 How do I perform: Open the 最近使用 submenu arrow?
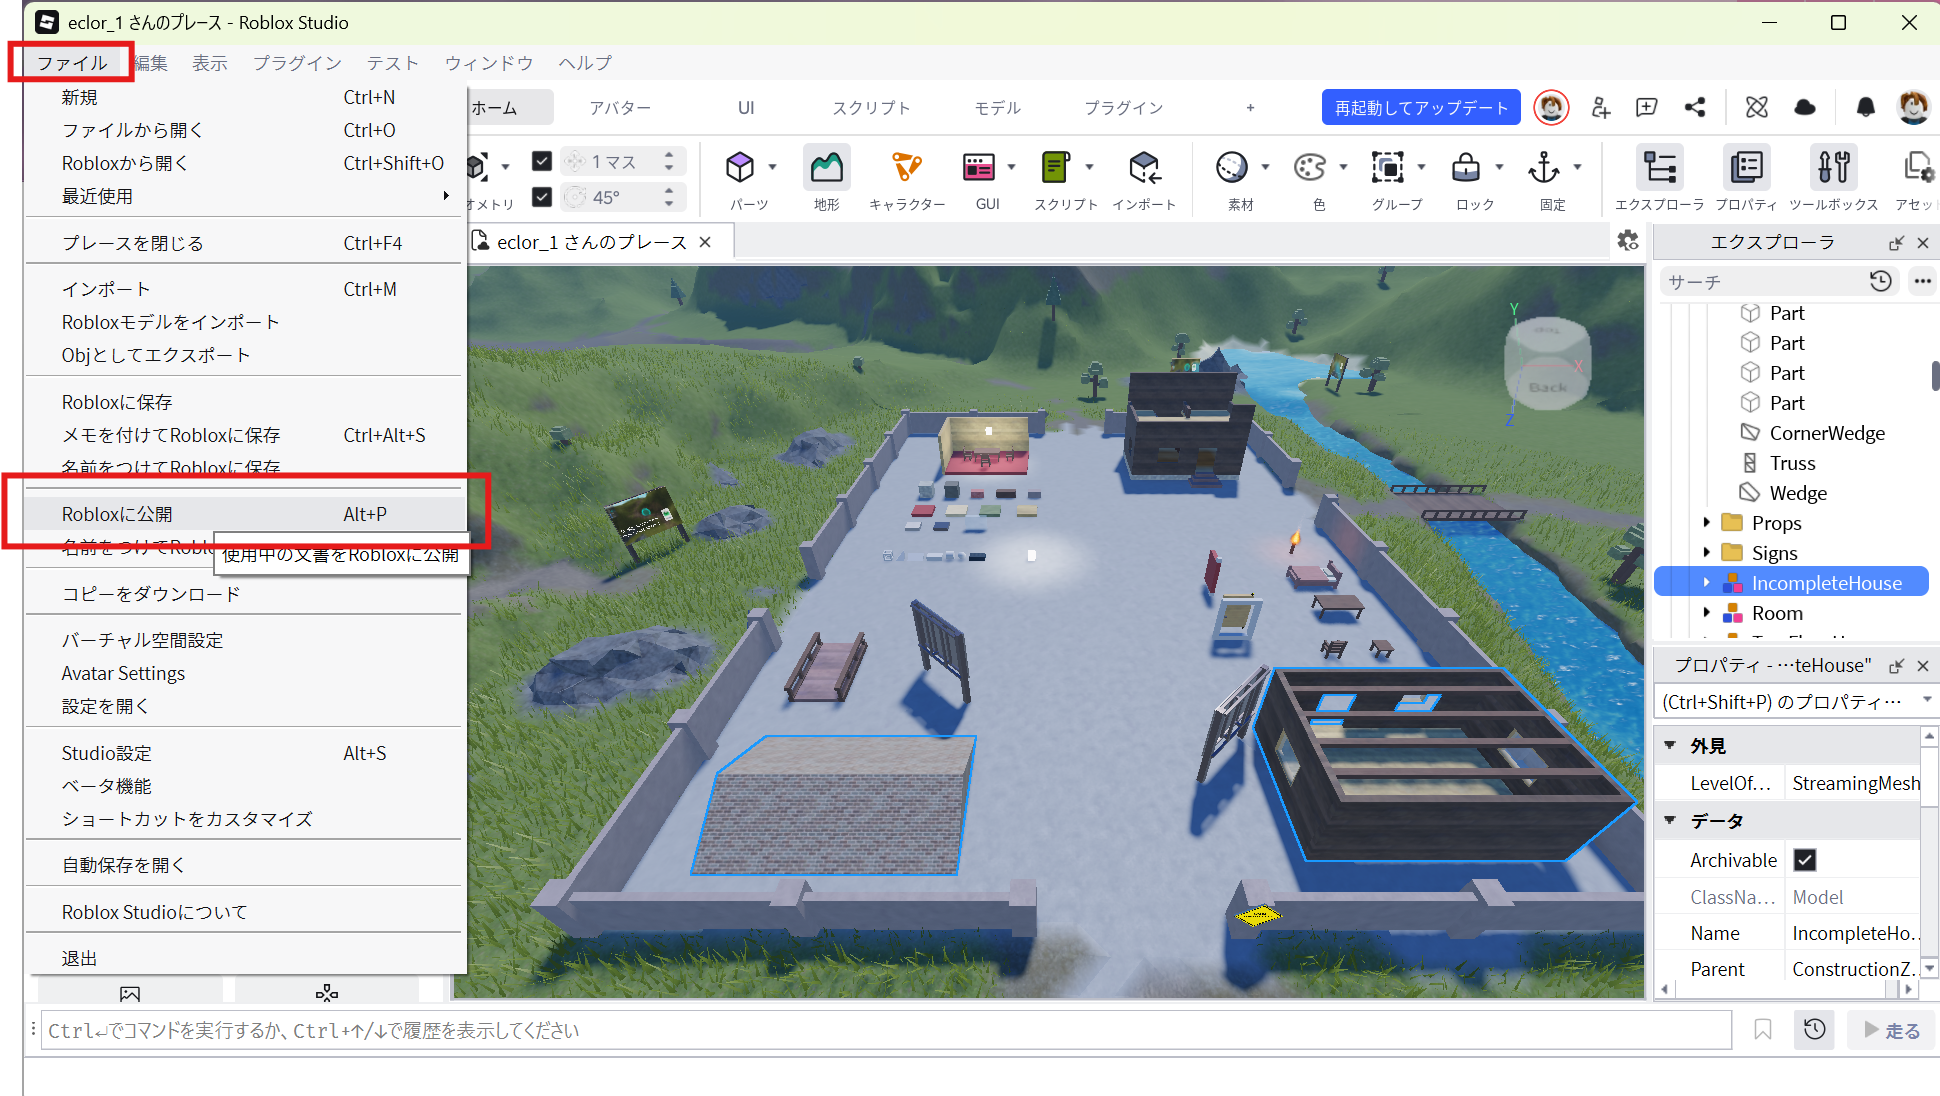pos(446,196)
